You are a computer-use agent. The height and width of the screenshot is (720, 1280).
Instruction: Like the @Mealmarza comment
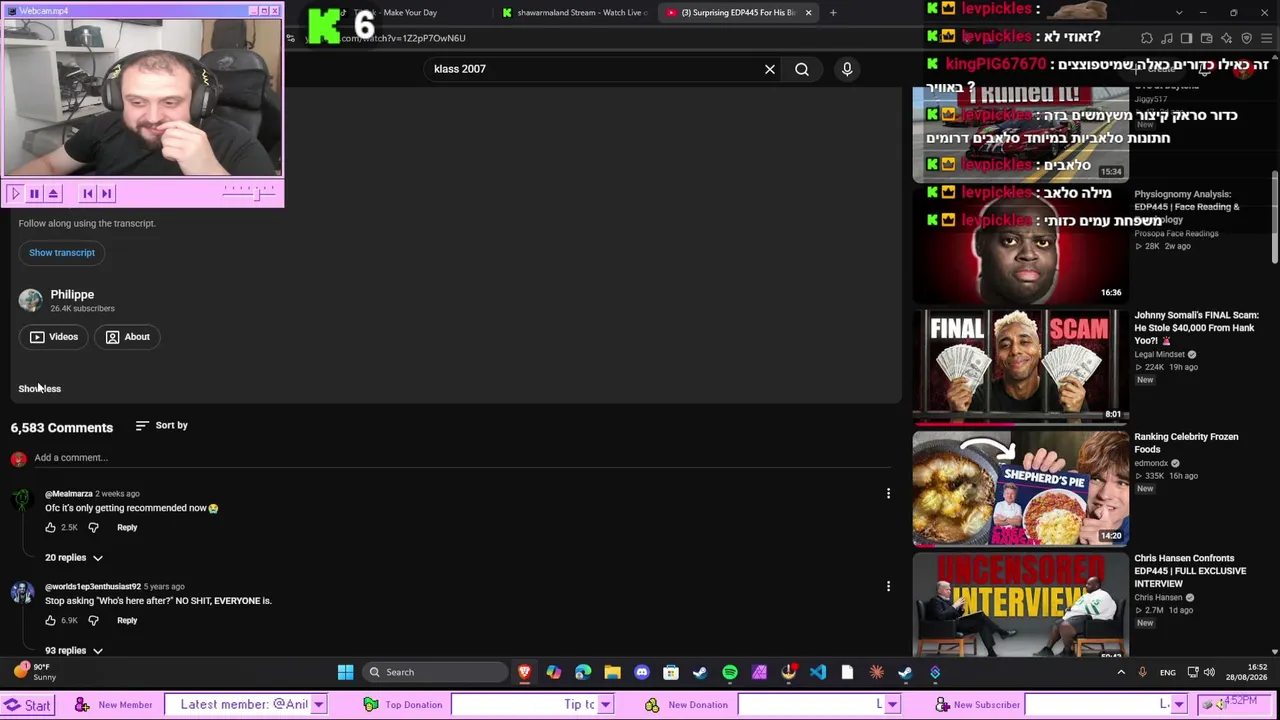pos(51,527)
